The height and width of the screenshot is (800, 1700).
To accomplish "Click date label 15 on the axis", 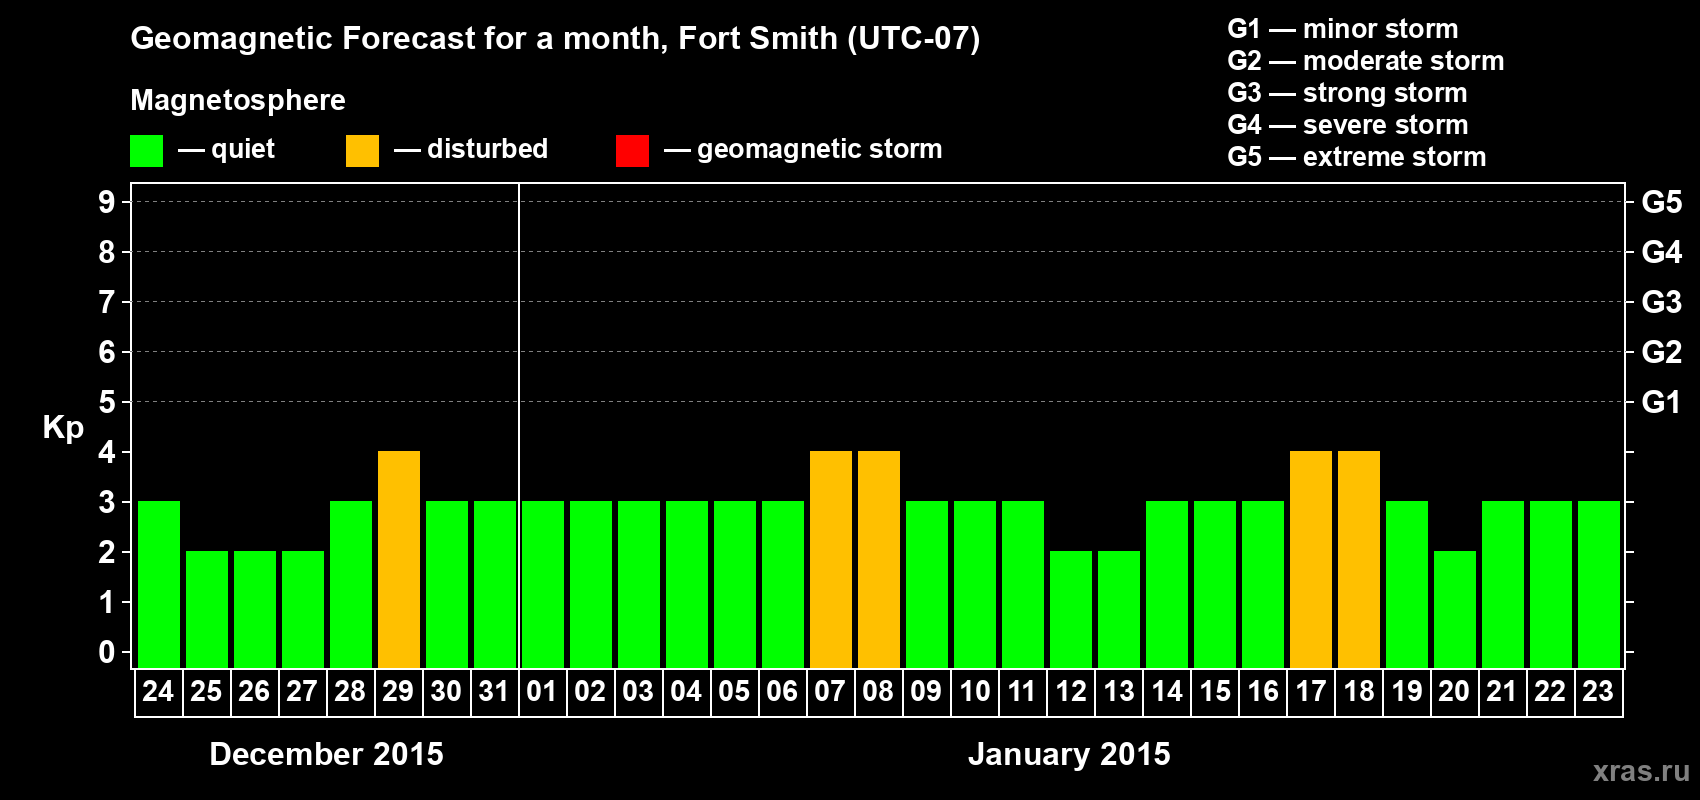I will [1214, 692].
